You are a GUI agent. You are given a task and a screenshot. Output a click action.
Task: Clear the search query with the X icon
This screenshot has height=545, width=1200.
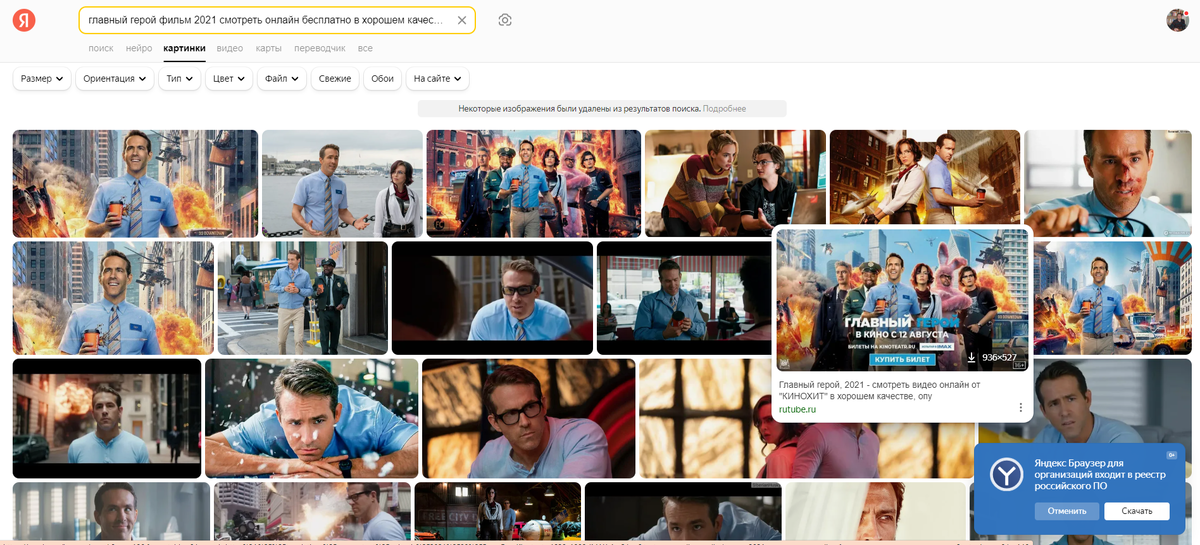coord(461,20)
